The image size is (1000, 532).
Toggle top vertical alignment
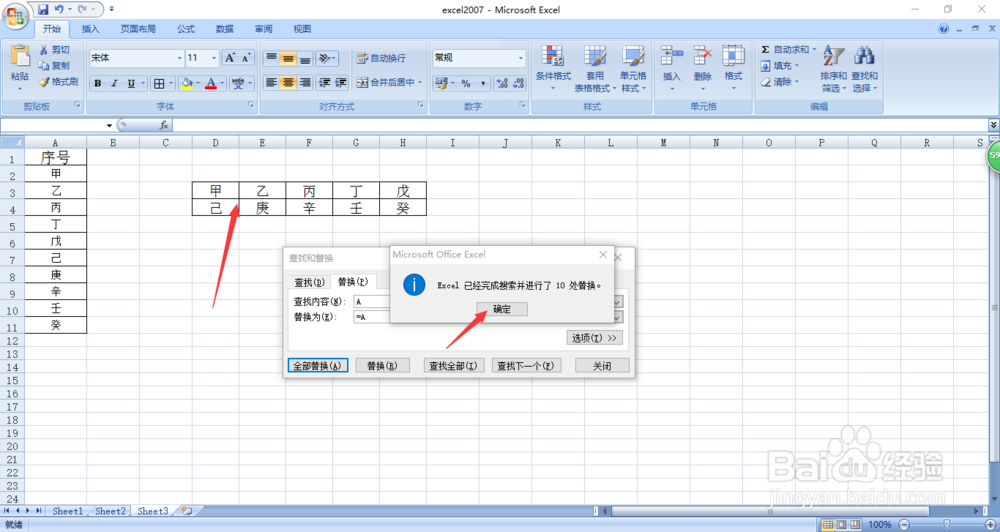(x=272, y=58)
